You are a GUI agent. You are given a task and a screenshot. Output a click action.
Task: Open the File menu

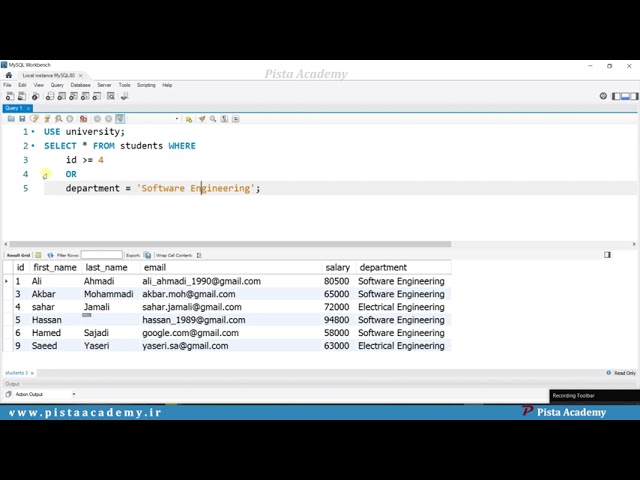click(x=7, y=85)
